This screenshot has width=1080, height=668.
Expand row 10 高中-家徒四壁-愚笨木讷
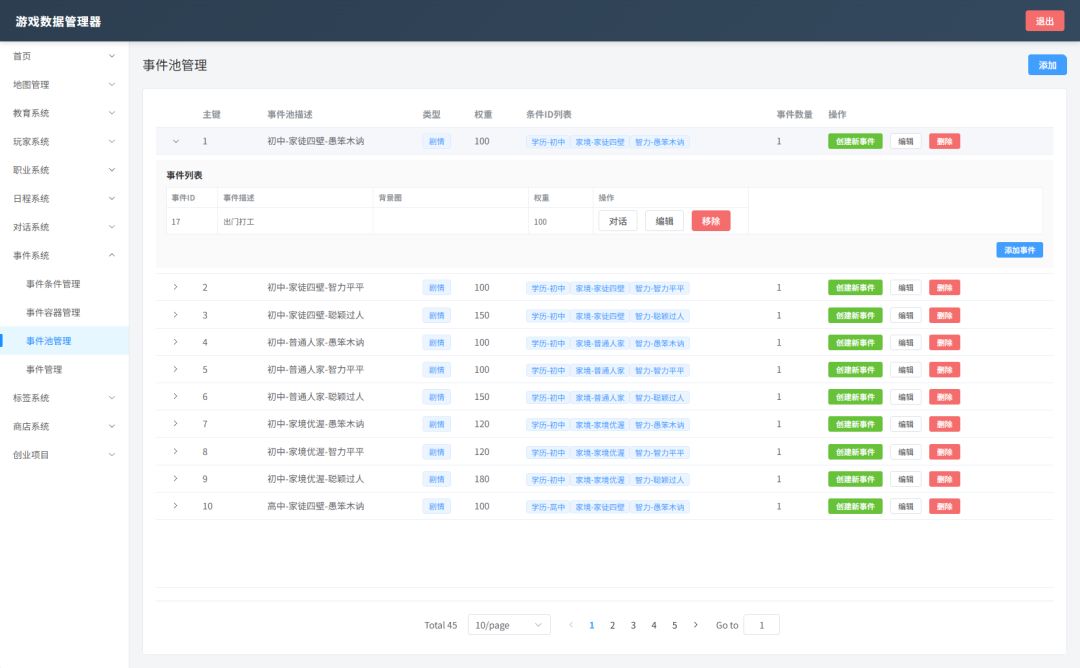(x=176, y=506)
